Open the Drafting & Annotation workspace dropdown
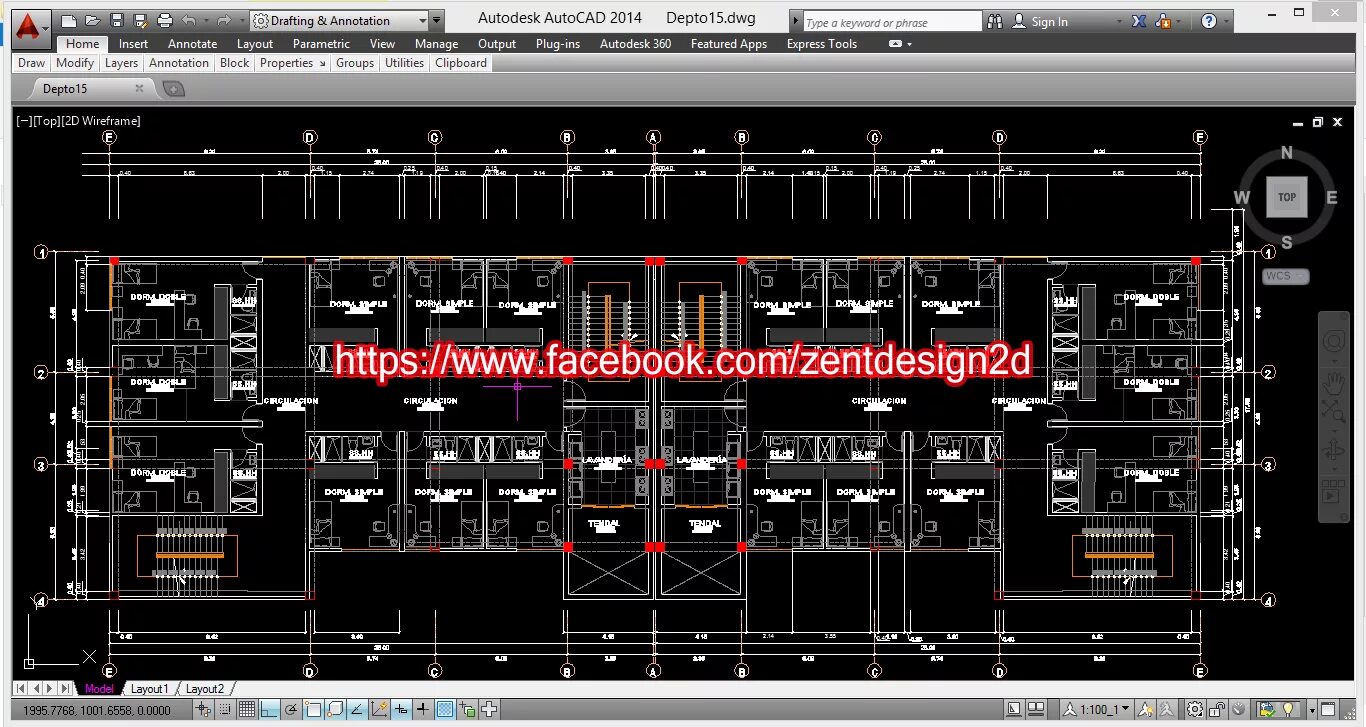 [339, 20]
